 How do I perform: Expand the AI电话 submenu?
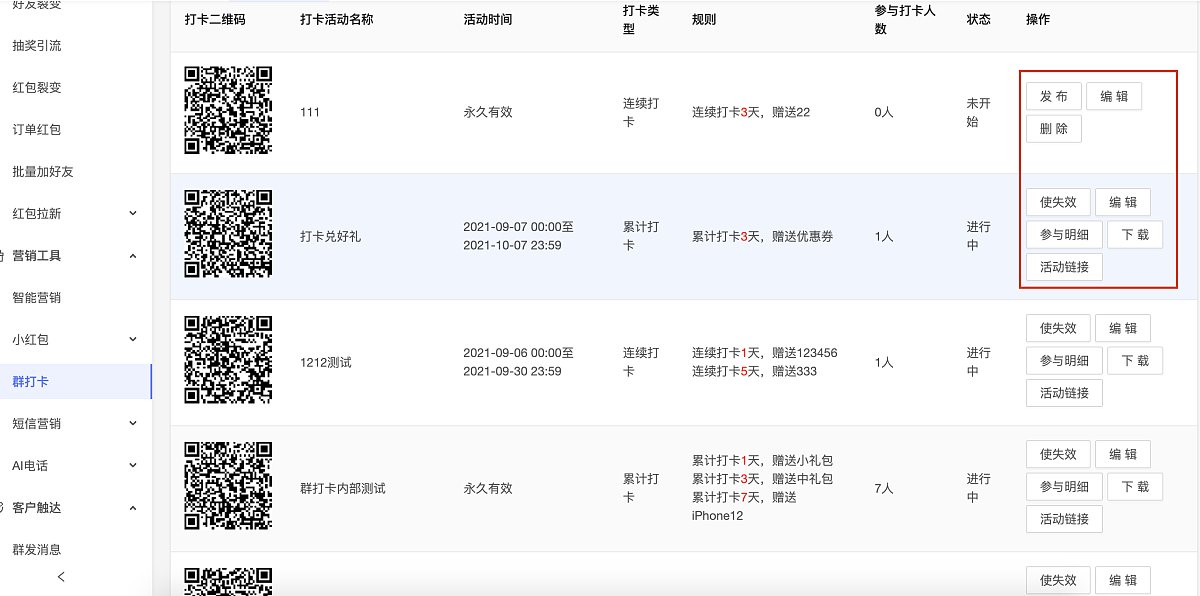pos(133,466)
